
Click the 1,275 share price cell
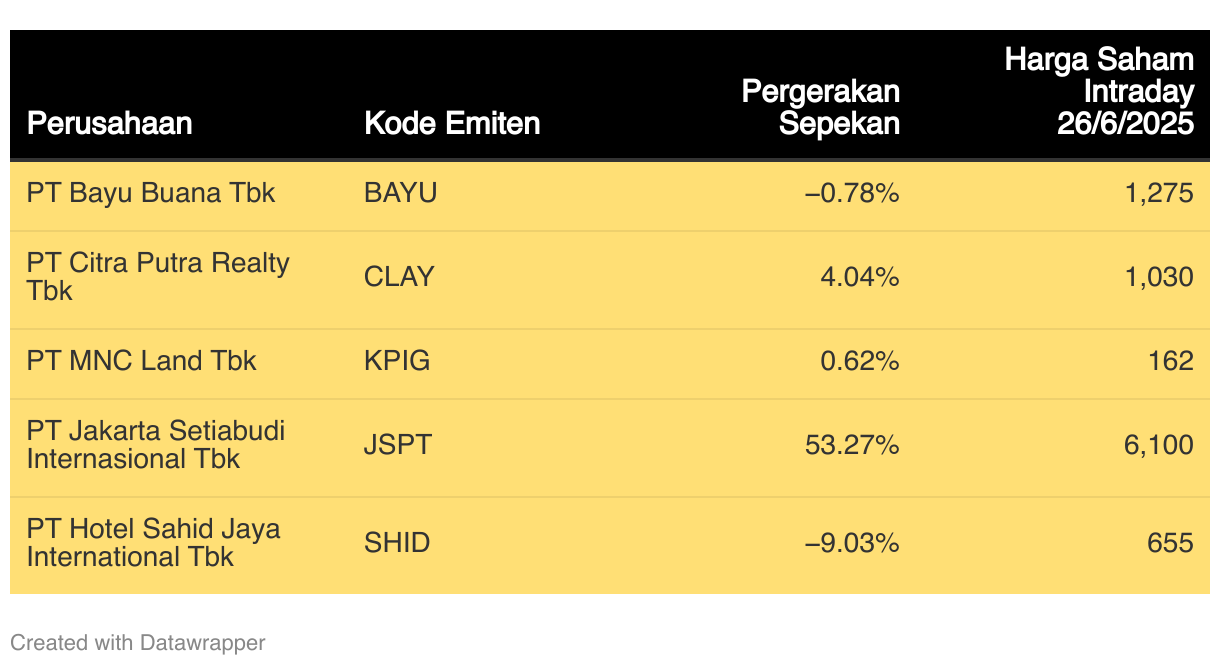click(x=1159, y=193)
